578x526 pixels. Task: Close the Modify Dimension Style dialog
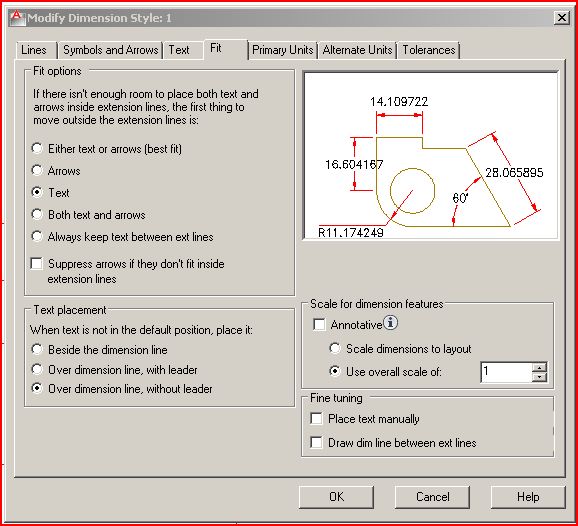(x=561, y=18)
